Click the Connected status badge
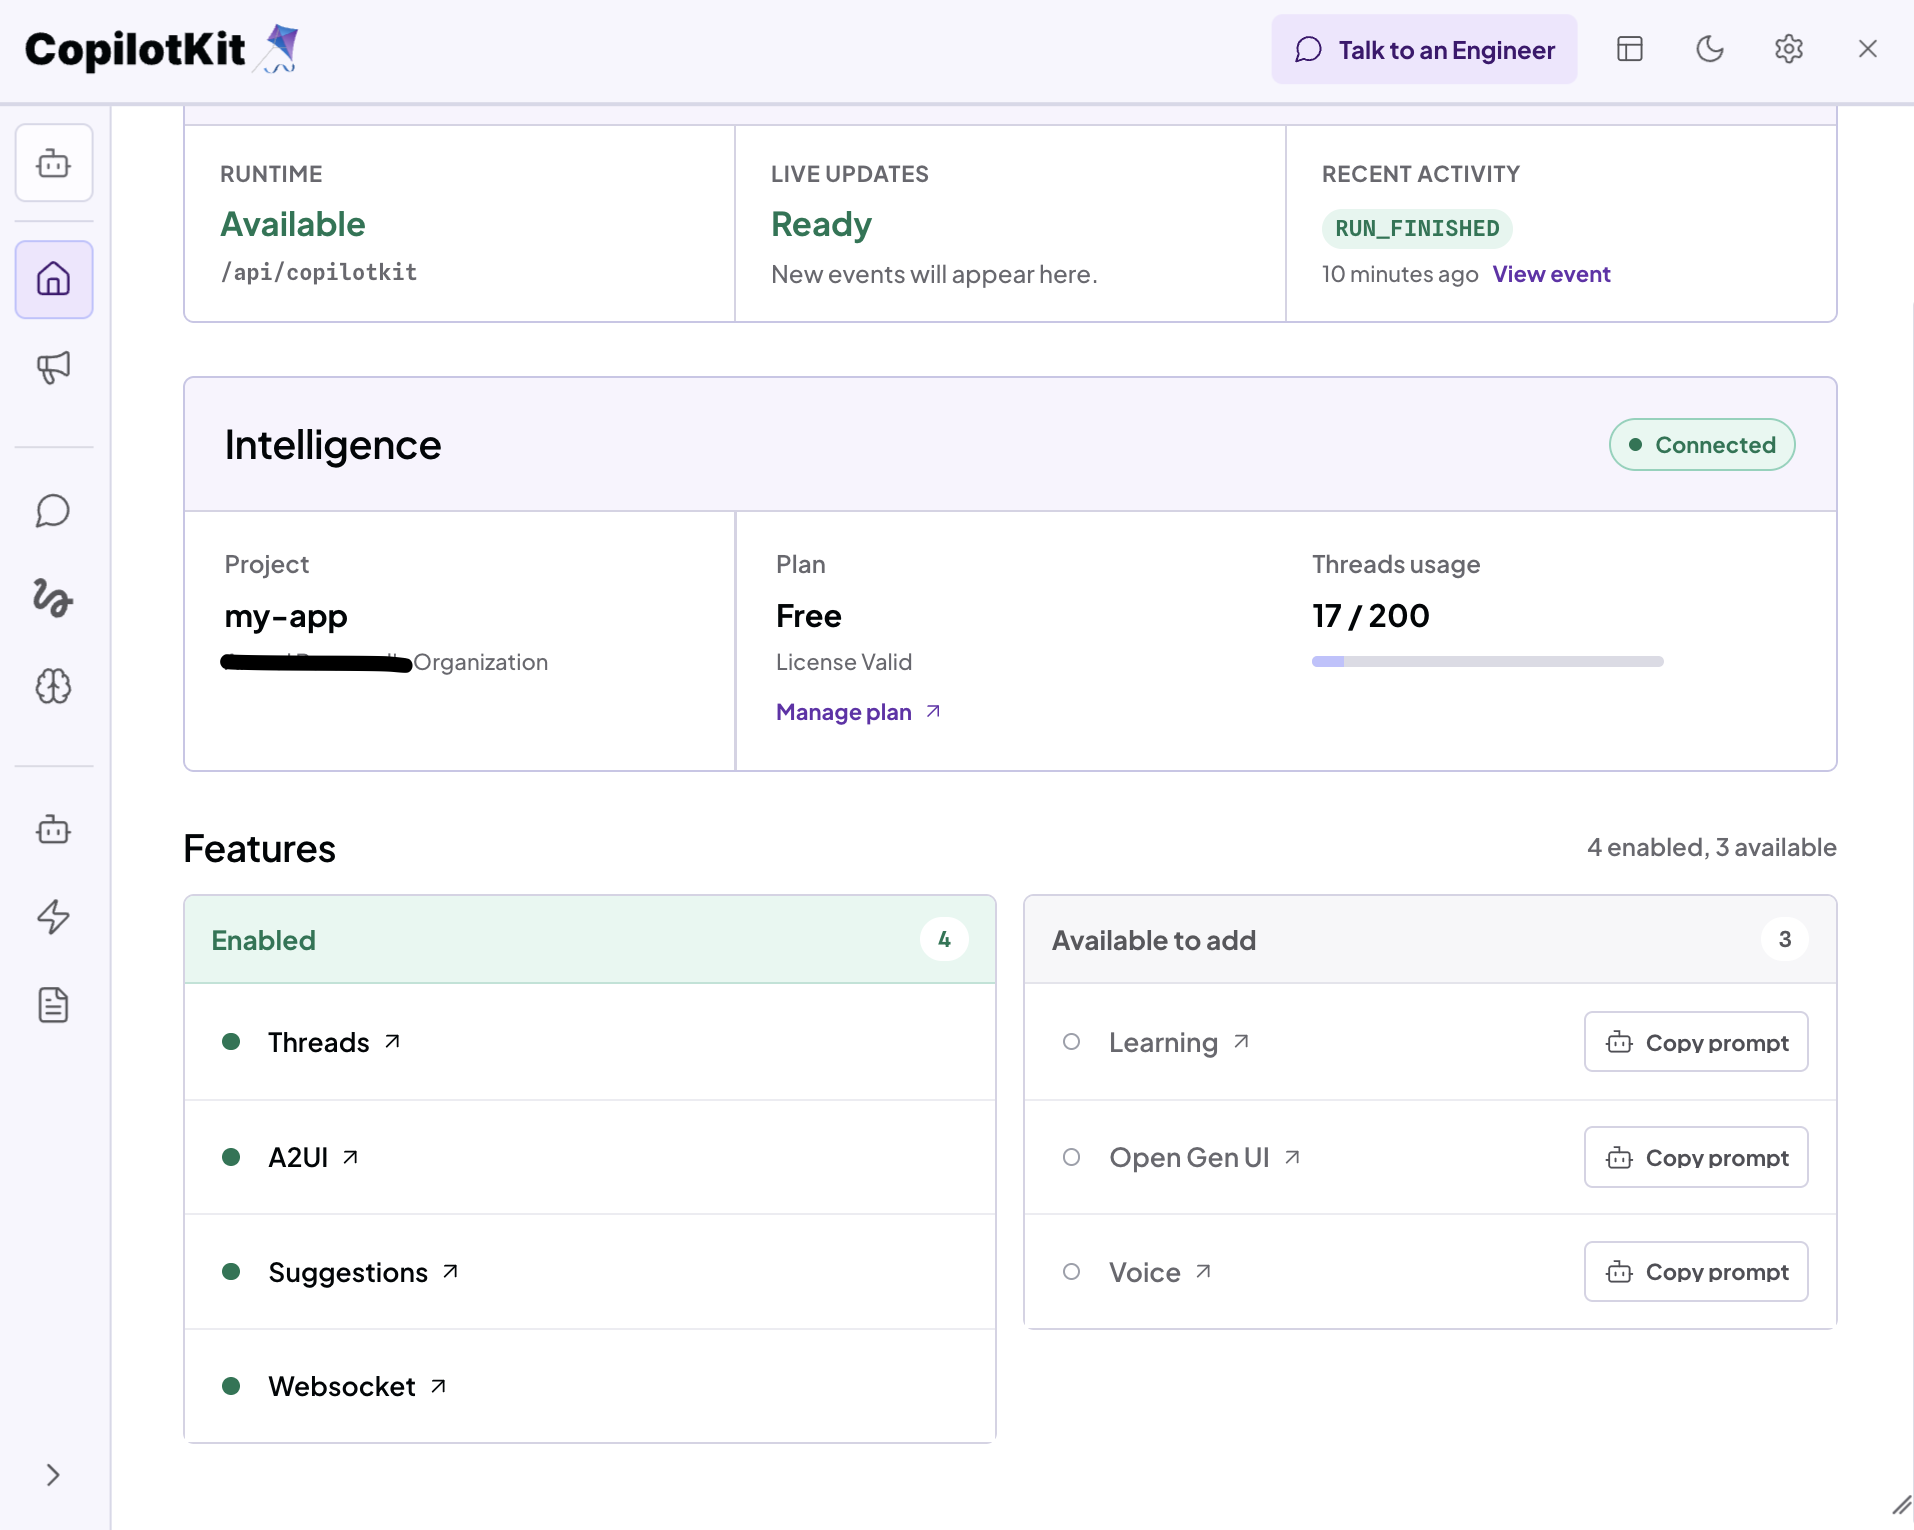Screen dimensions: 1914x1530 click(1702, 445)
